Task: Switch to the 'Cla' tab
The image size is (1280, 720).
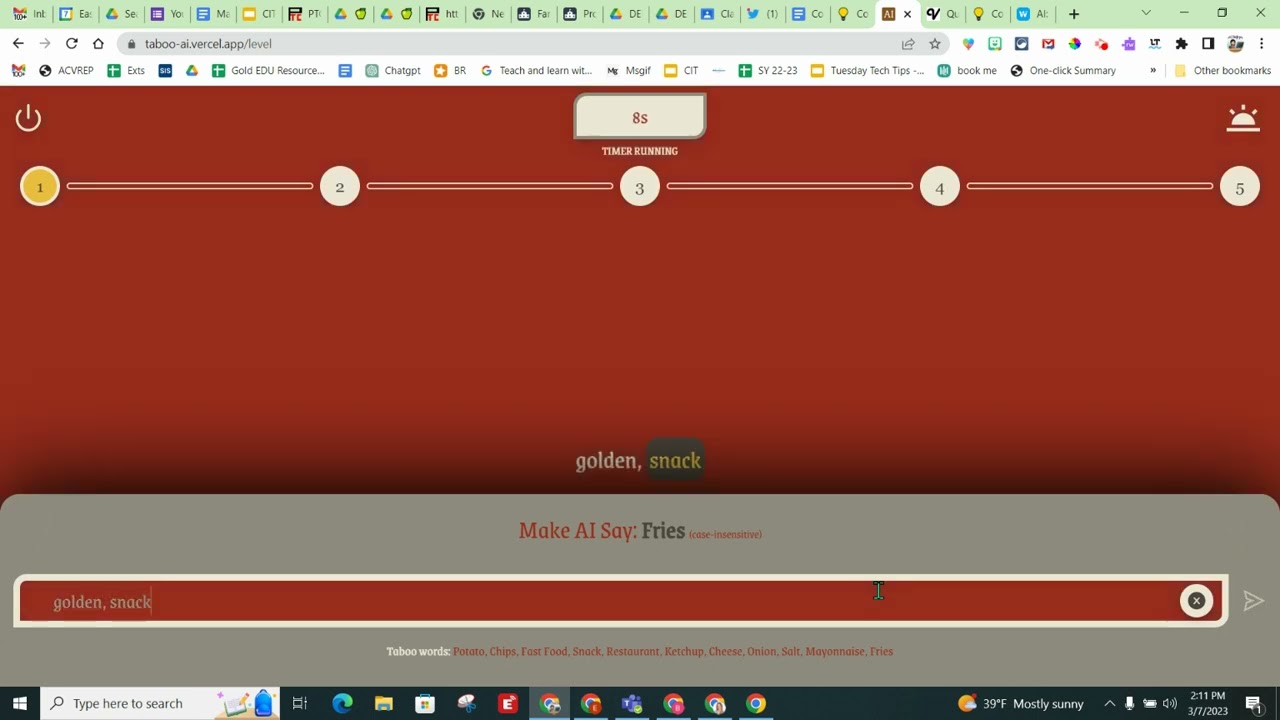Action: point(717,14)
